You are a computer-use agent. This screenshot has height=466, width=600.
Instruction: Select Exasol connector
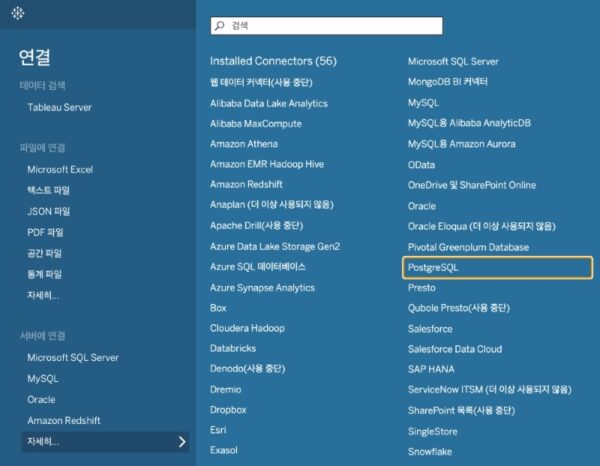tap(223, 451)
